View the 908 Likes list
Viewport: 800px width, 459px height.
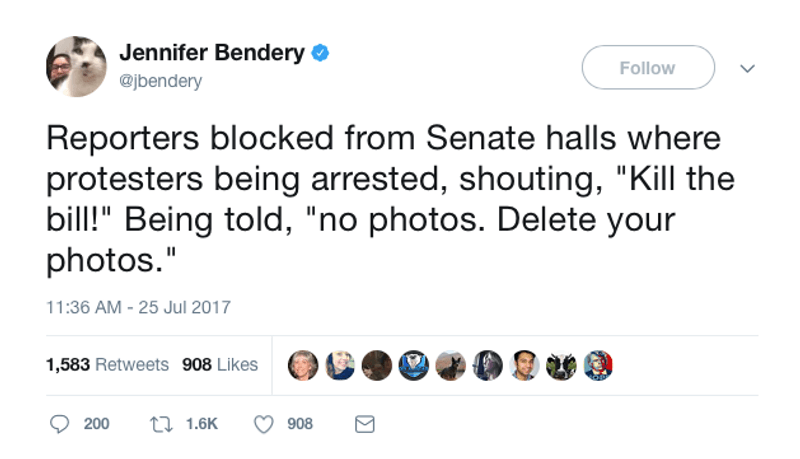click(219, 365)
